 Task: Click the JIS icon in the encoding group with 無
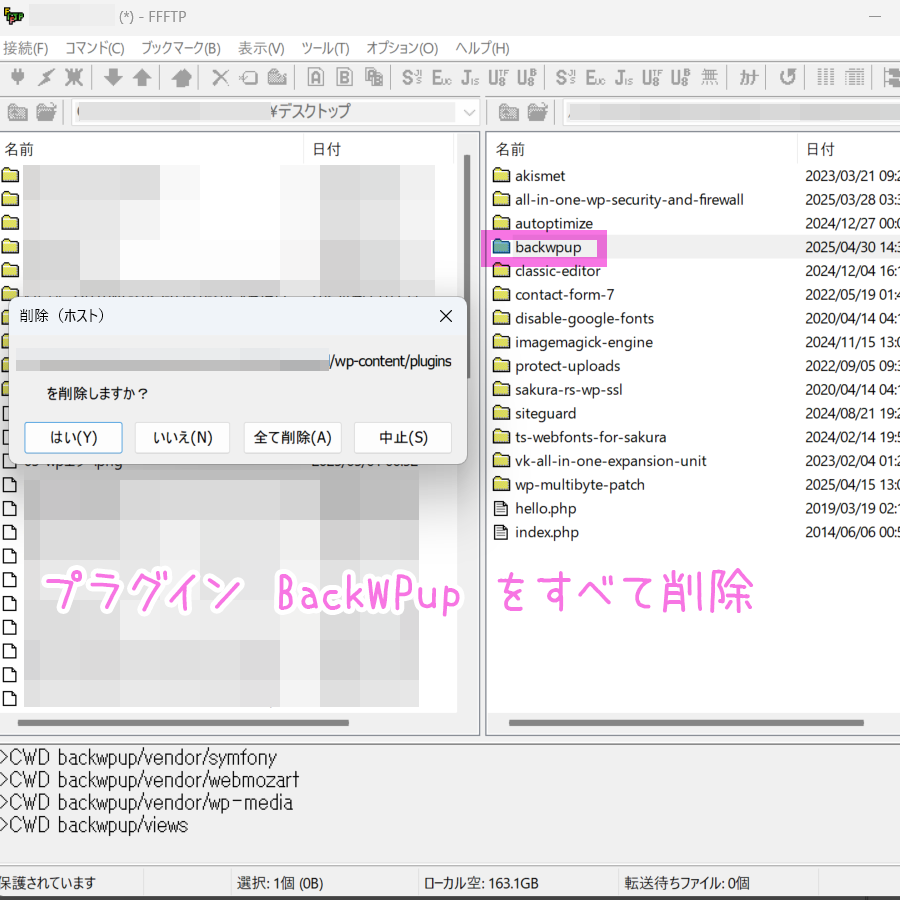tap(623, 77)
